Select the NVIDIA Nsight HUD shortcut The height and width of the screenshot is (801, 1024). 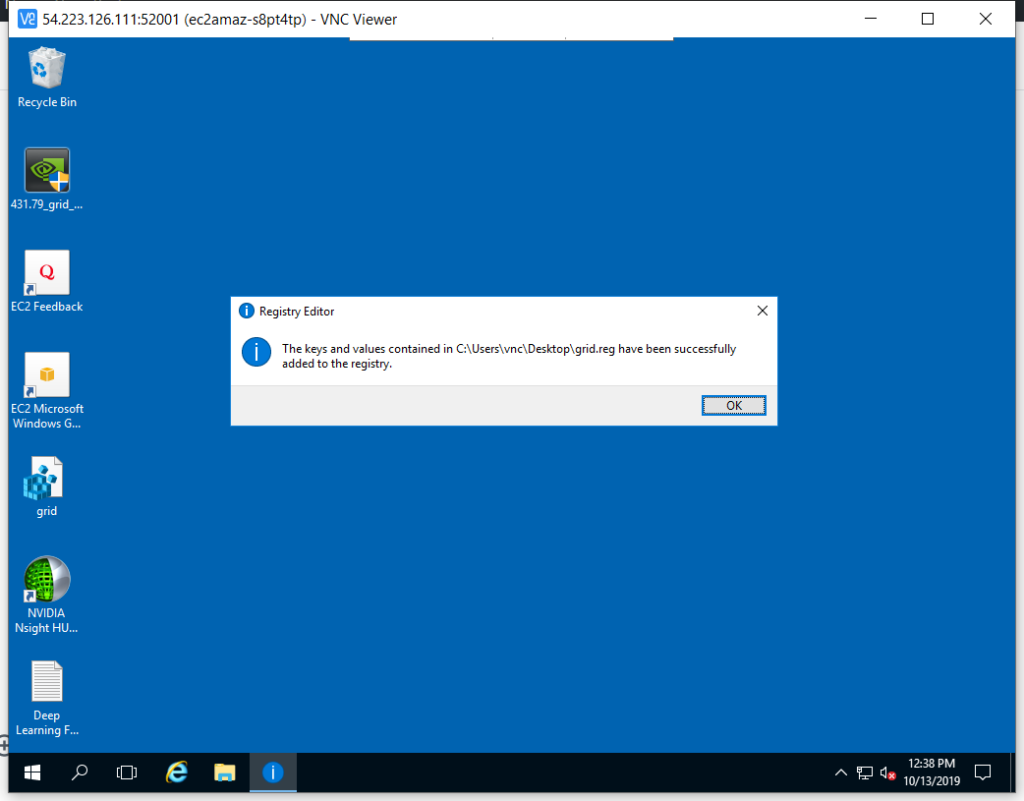tap(47, 580)
